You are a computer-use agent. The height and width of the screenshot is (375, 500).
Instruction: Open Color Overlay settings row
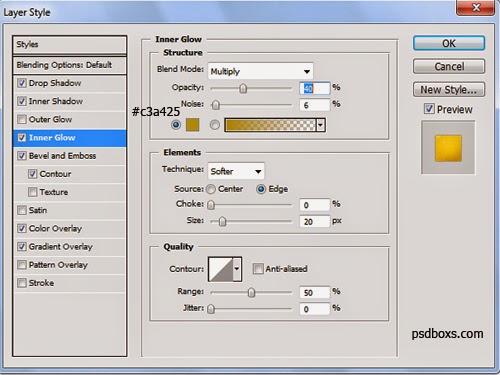pyautogui.click(x=70, y=228)
